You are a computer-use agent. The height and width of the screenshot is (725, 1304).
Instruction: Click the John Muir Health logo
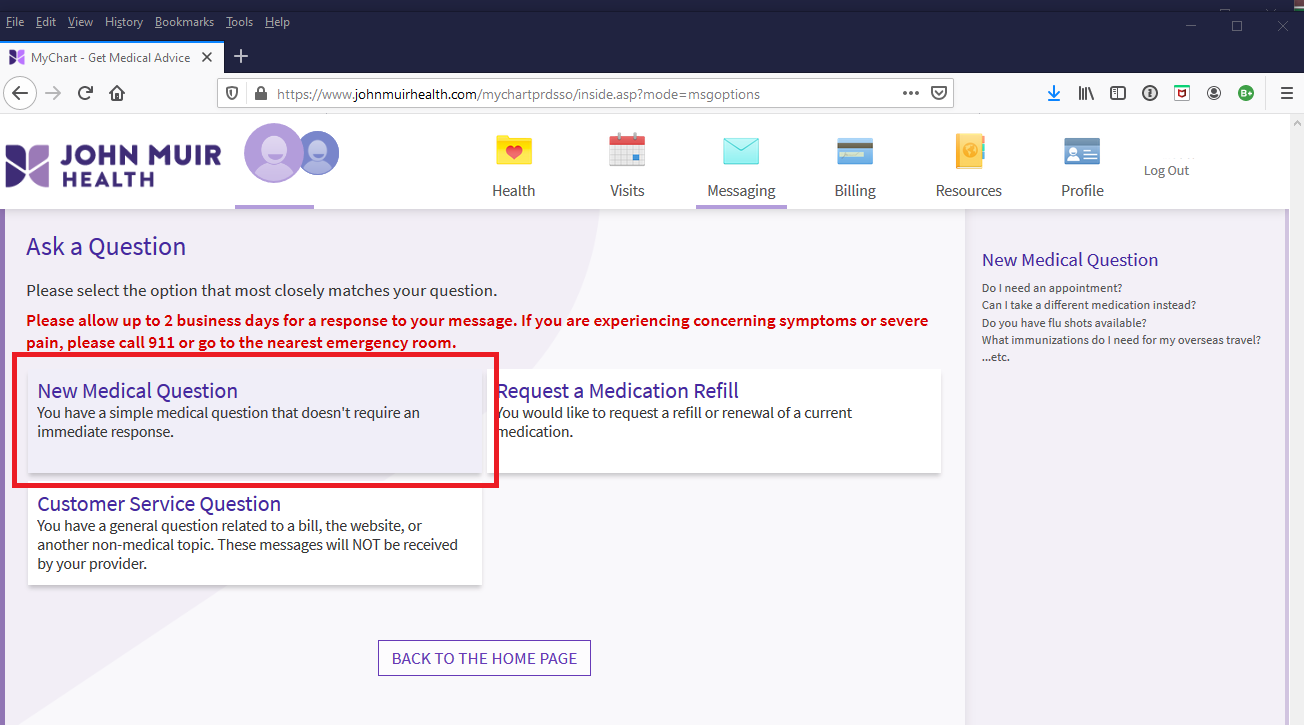113,165
